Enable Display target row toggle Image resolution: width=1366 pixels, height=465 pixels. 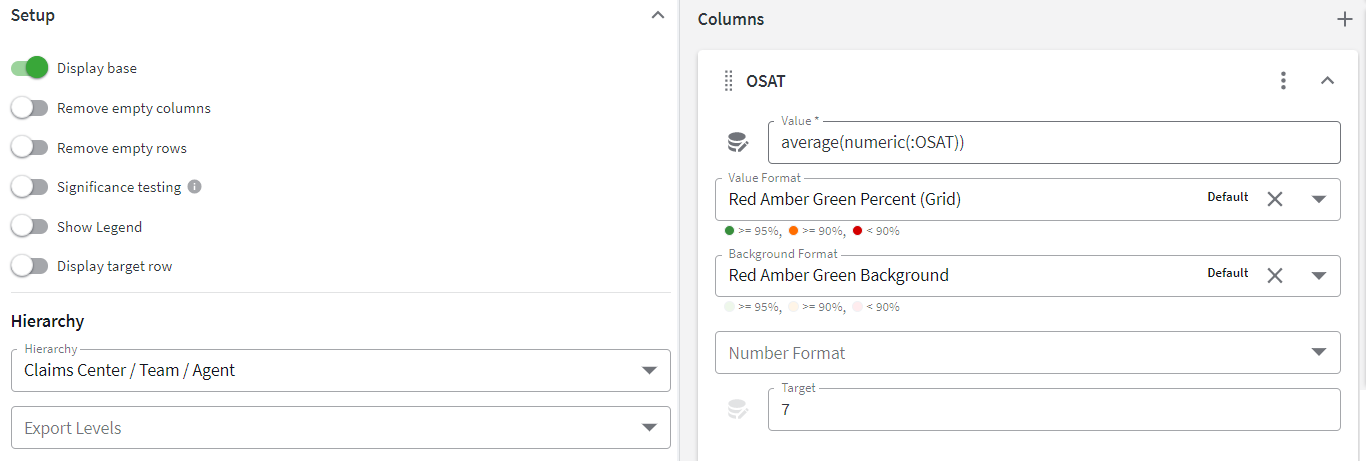click(30, 266)
